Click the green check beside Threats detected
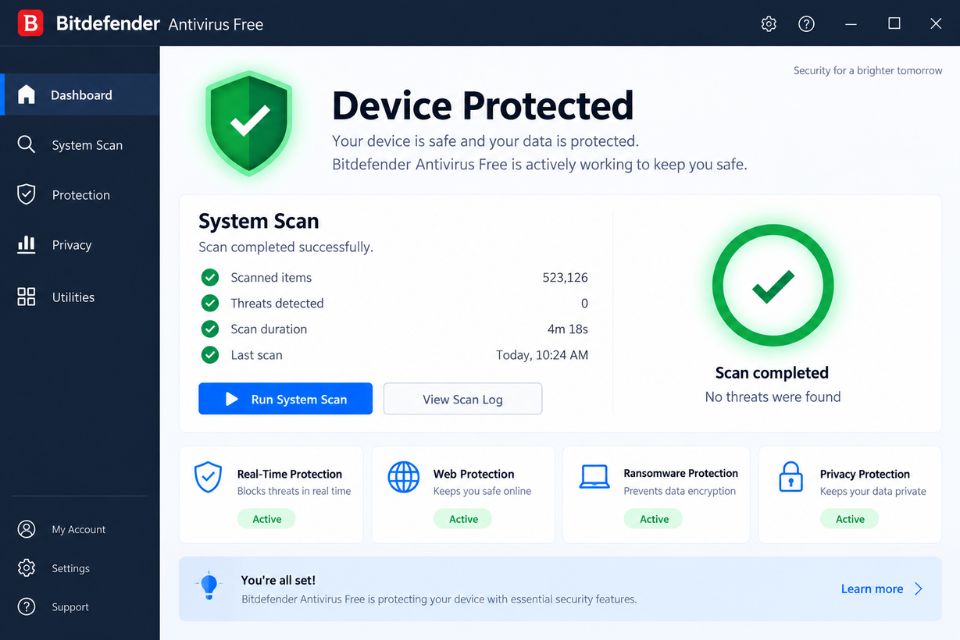 pyautogui.click(x=210, y=303)
